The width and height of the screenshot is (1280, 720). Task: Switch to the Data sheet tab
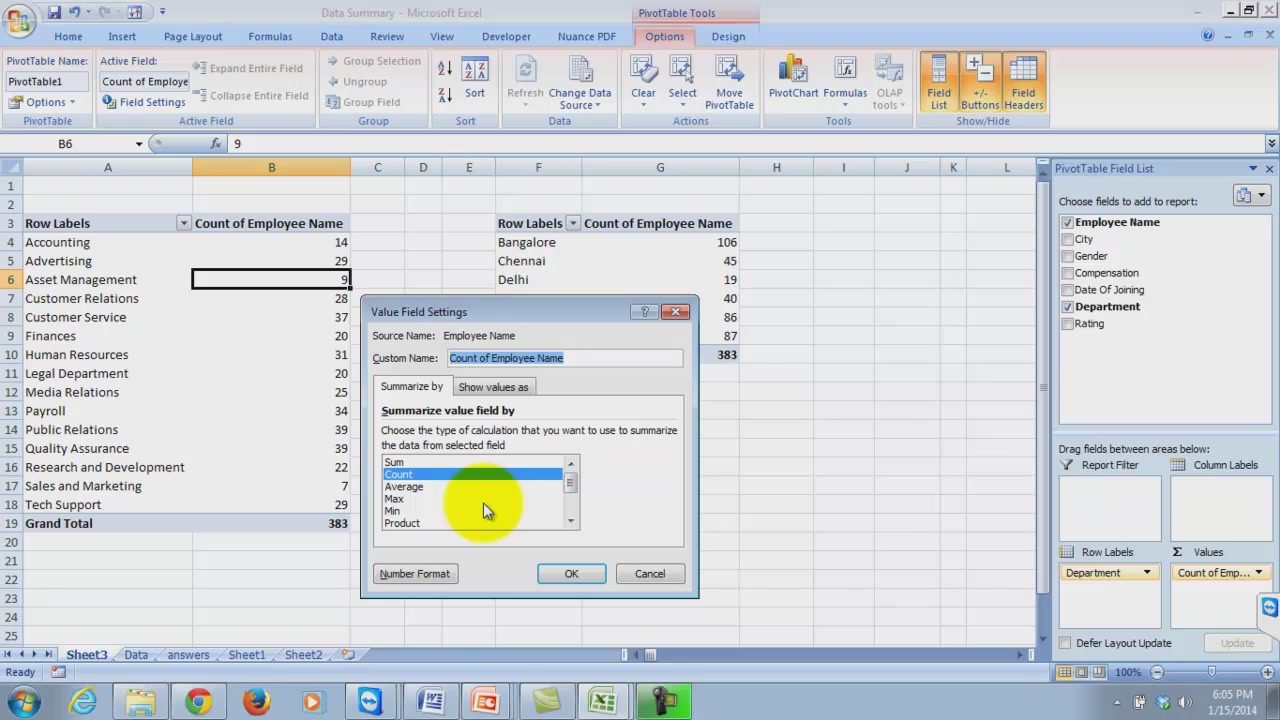135,655
